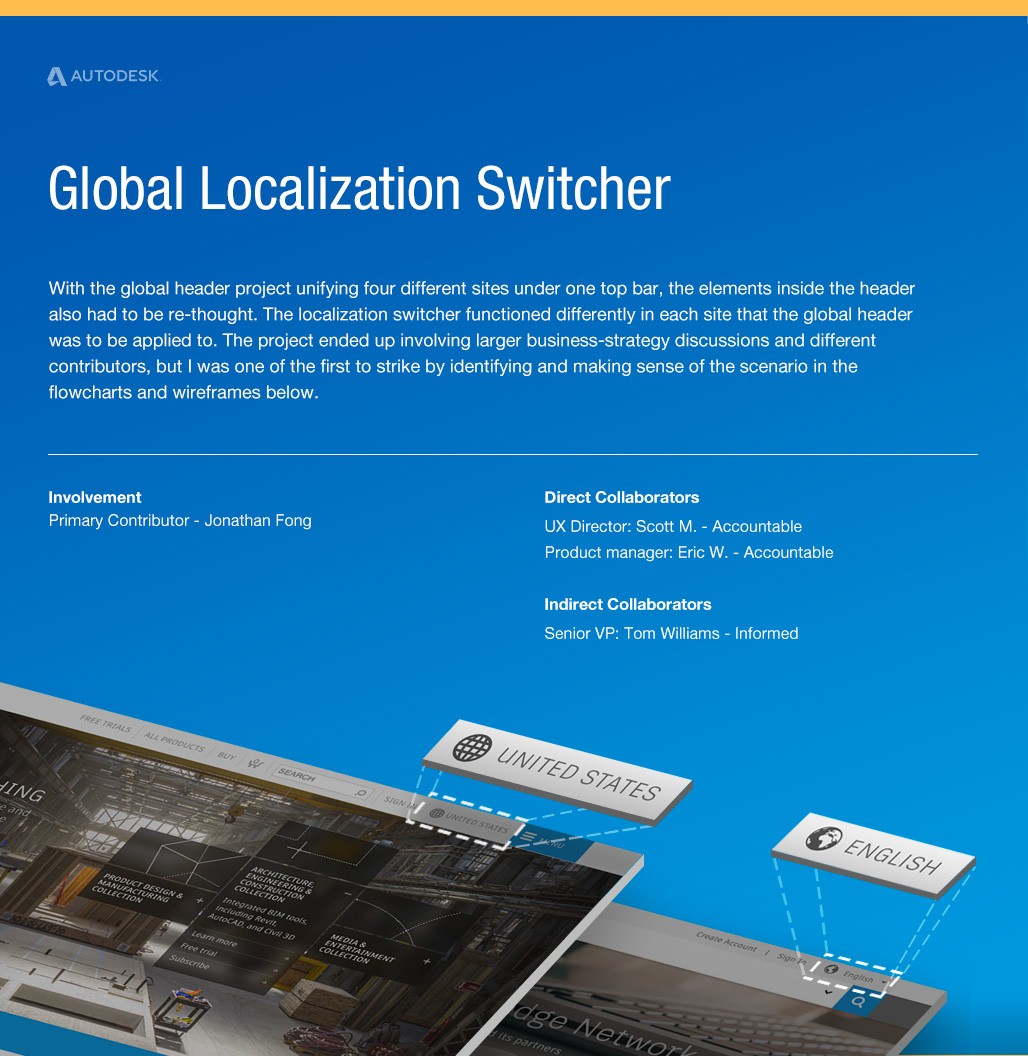
Task: Click inside the SEARCH input field
Action: tap(322, 783)
